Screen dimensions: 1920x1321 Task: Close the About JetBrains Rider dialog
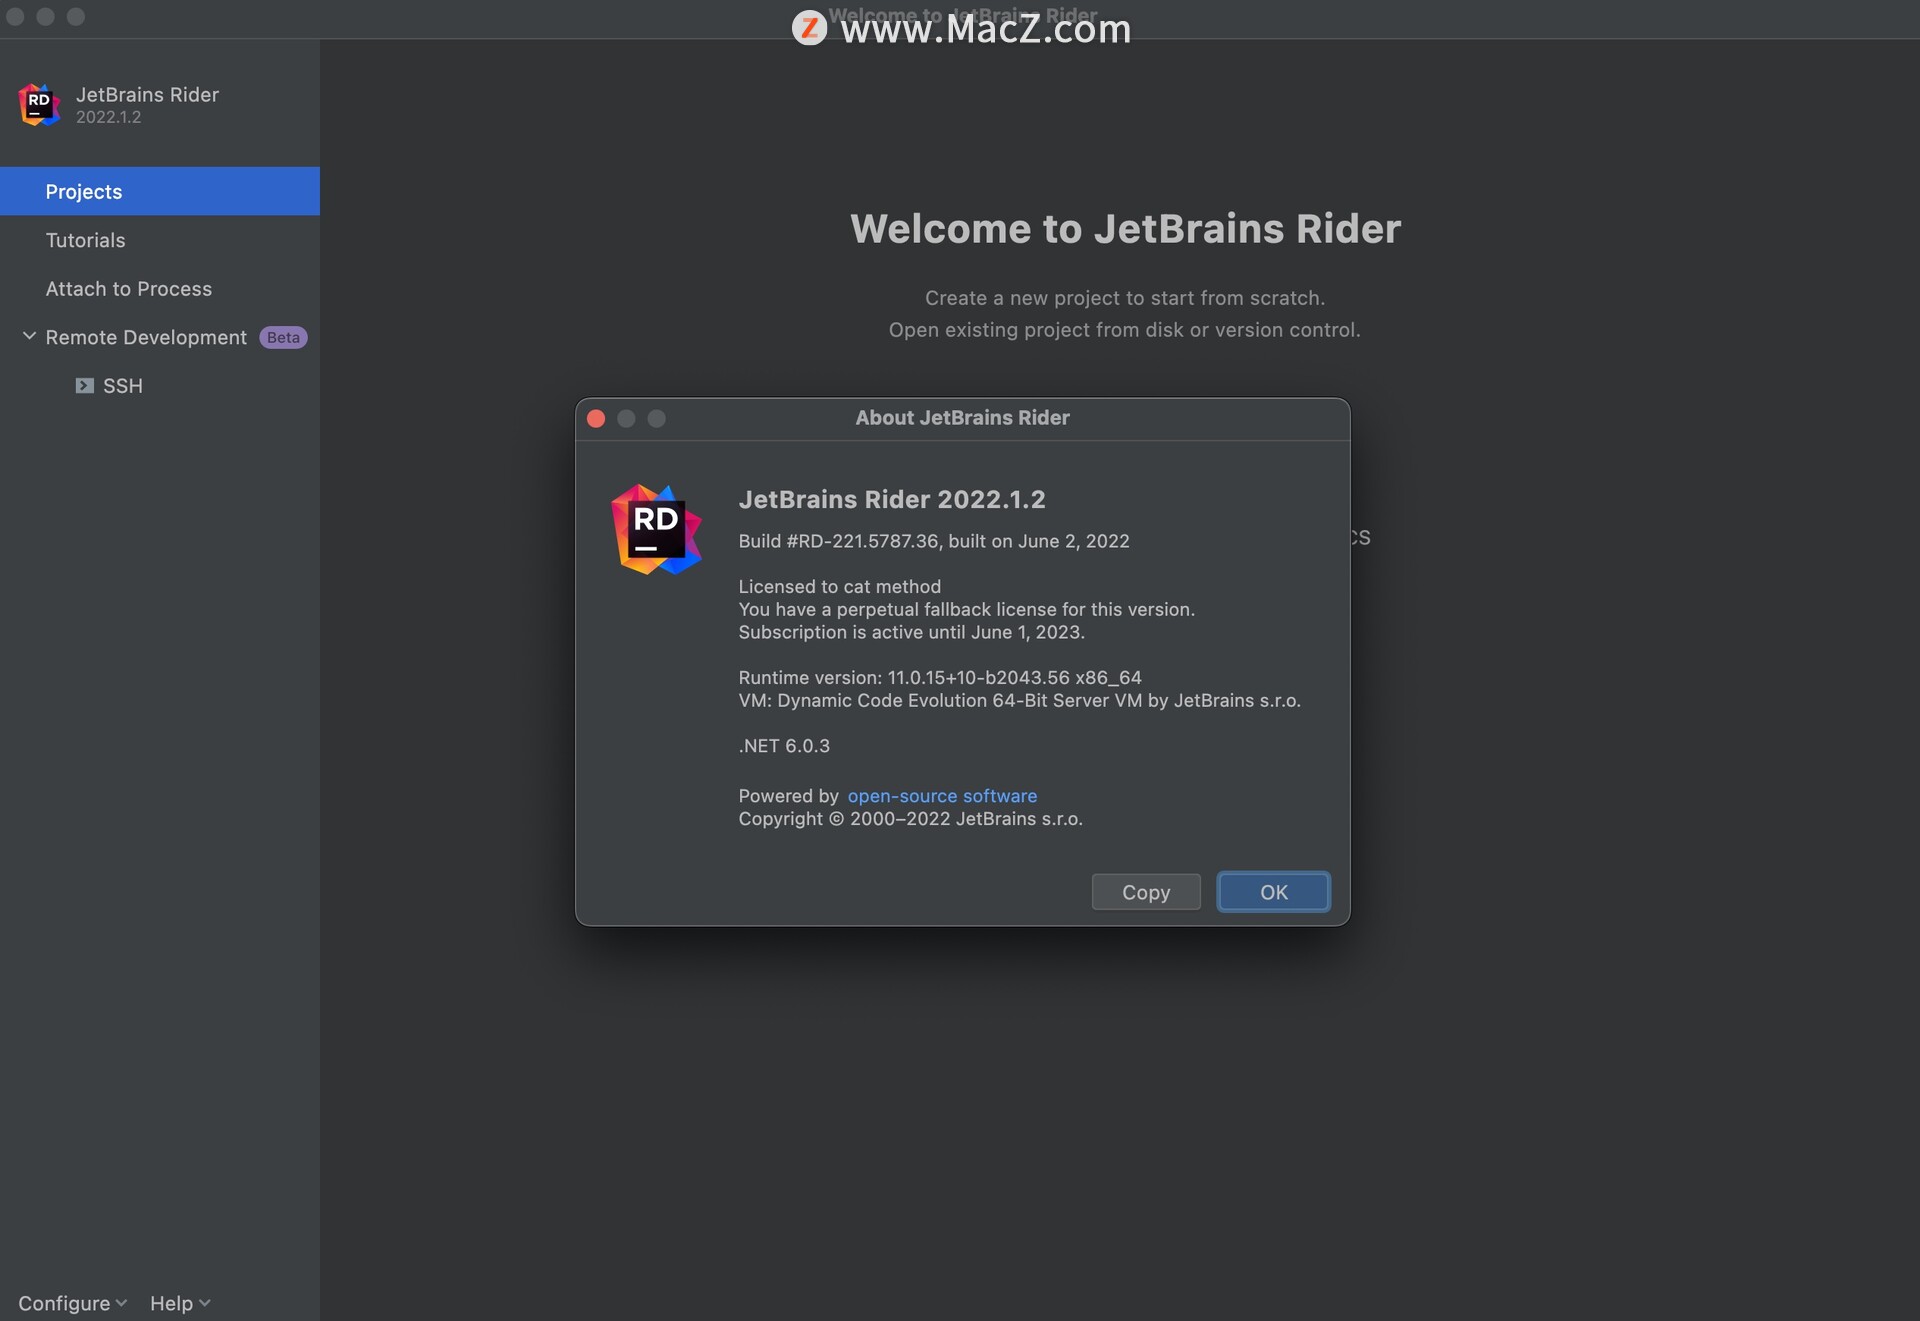596,418
